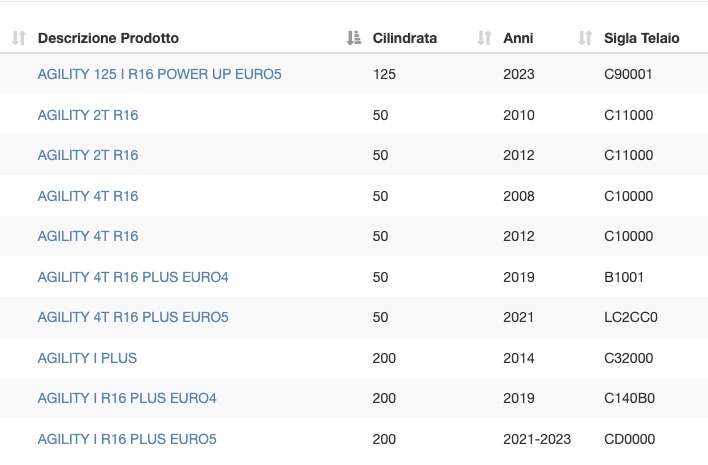Viewport: 708px width, 465px height.
Task: Open AGILITY 125 I R16 POWER UP EURO5
Action: click(159, 74)
